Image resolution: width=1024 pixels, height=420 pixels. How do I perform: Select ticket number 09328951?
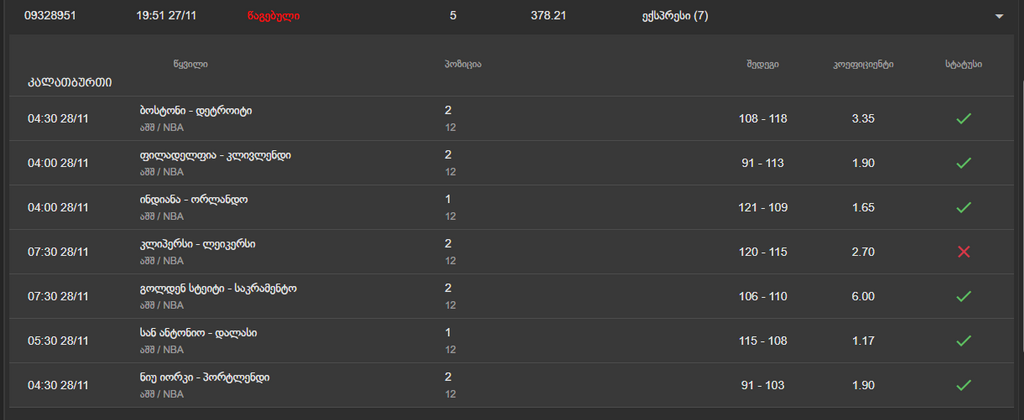point(50,16)
